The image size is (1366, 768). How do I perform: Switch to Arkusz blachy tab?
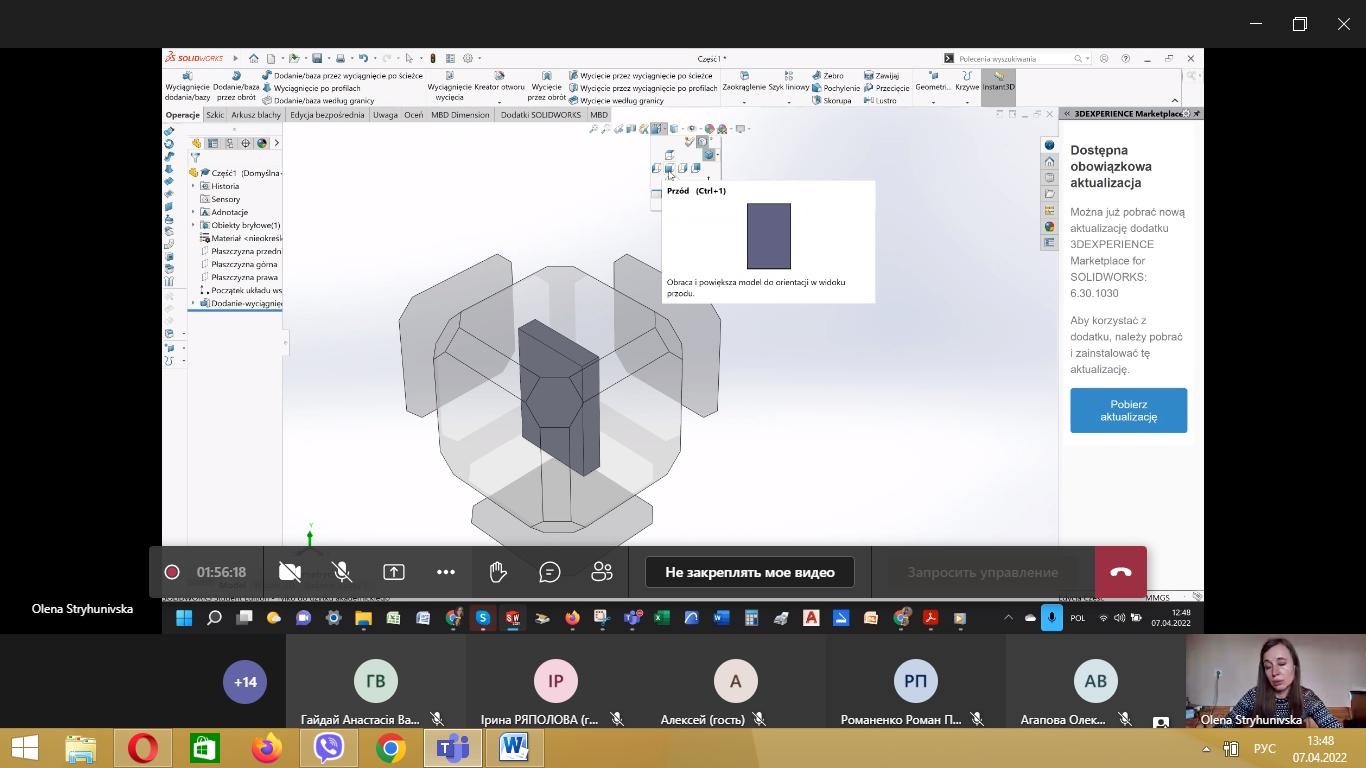[x=256, y=115]
